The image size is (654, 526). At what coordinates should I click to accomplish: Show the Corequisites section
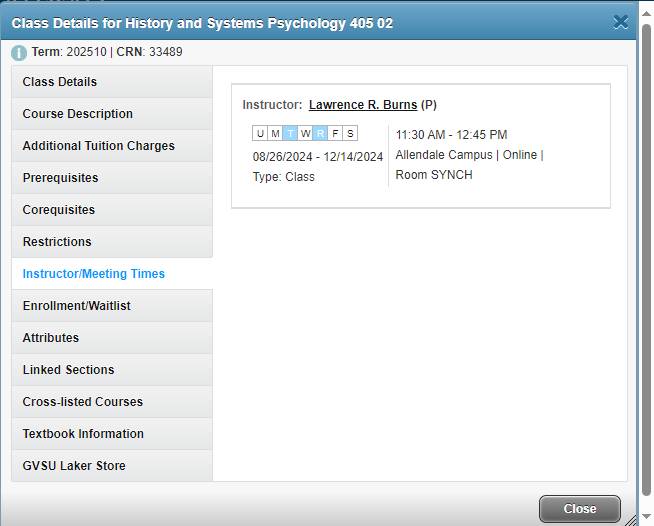click(x=59, y=210)
